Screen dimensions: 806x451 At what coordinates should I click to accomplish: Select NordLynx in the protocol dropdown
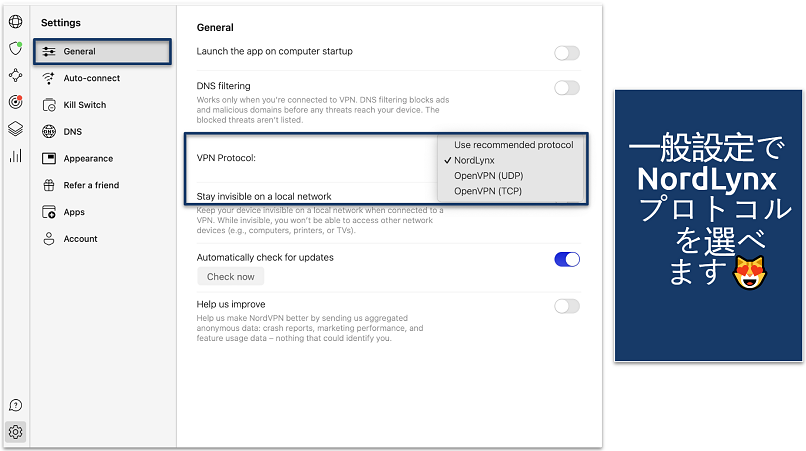[474, 160]
